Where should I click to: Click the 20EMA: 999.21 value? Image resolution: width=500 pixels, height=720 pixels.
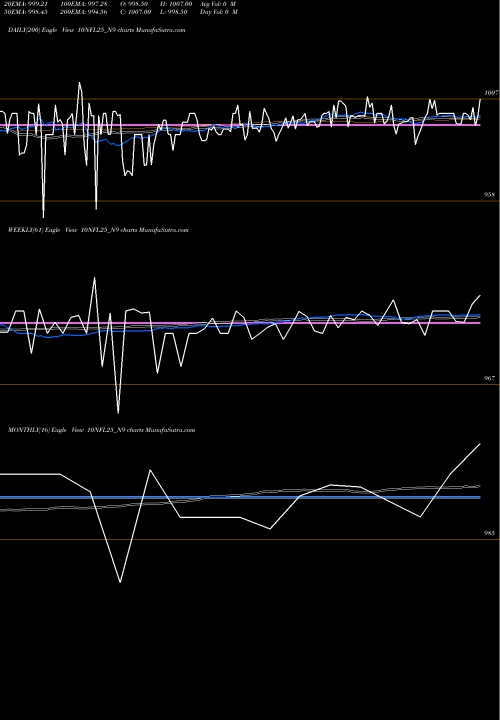(x=26, y=4)
